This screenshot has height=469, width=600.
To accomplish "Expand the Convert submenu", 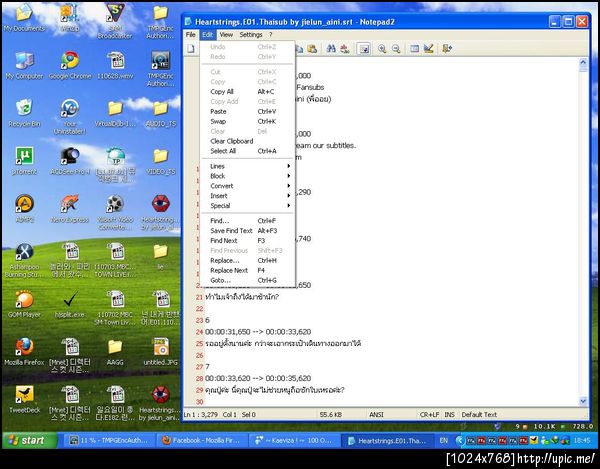I will click(x=248, y=186).
